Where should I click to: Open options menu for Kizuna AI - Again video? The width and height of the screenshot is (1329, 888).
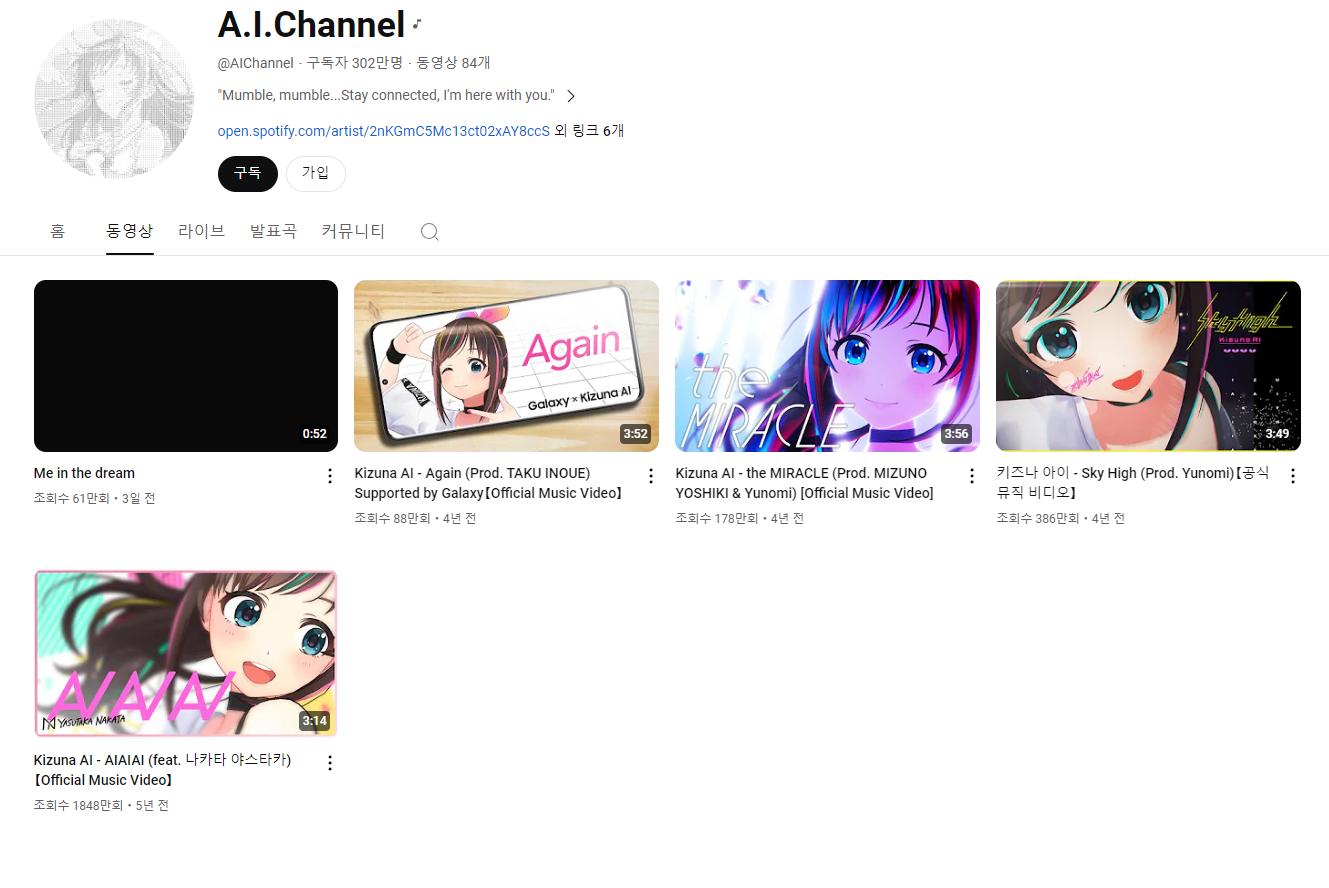(x=651, y=476)
